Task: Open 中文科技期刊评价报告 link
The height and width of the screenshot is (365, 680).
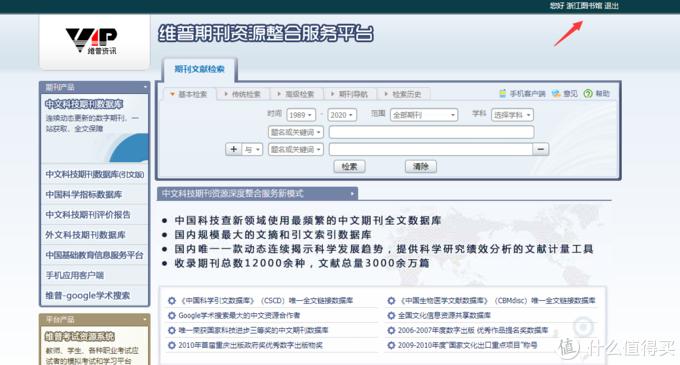Action: pyautogui.click(x=88, y=215)
